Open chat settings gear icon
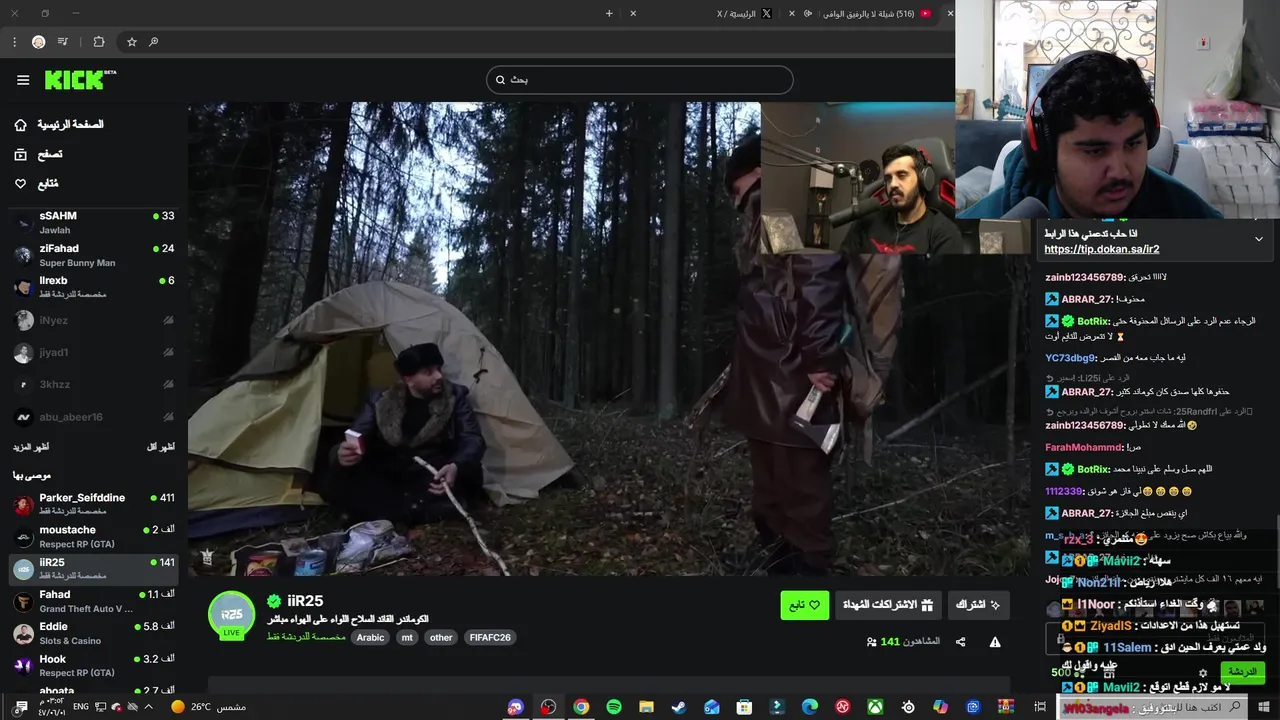Image resolution: width=1280 pixels, height=720 pixels. pos(1203,673)
